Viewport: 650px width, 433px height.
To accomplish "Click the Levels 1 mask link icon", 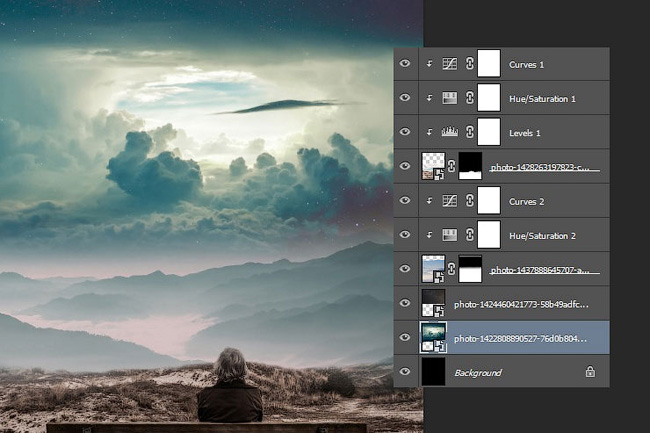I will tap(469, 132).
